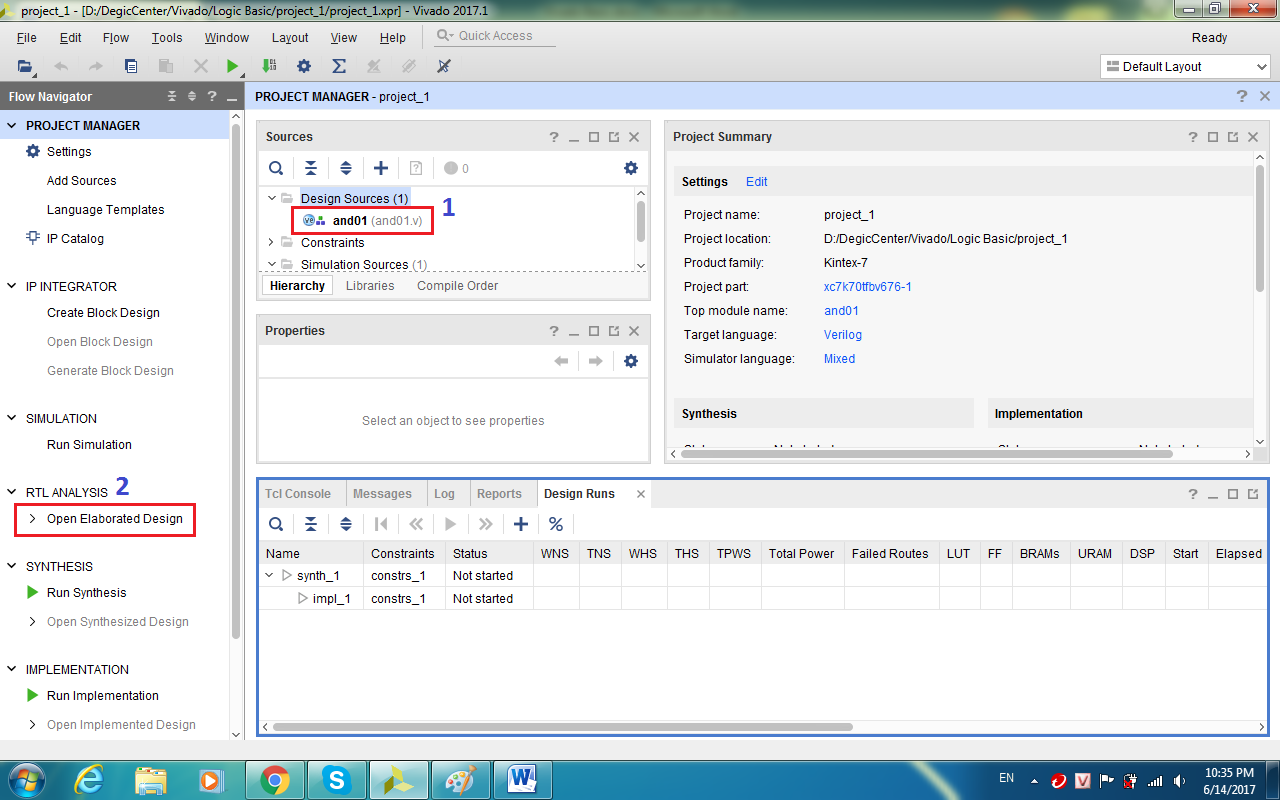Open Default Layout dropdown
This screenshot has width=1280, height=800.
tap(1185, 67)
